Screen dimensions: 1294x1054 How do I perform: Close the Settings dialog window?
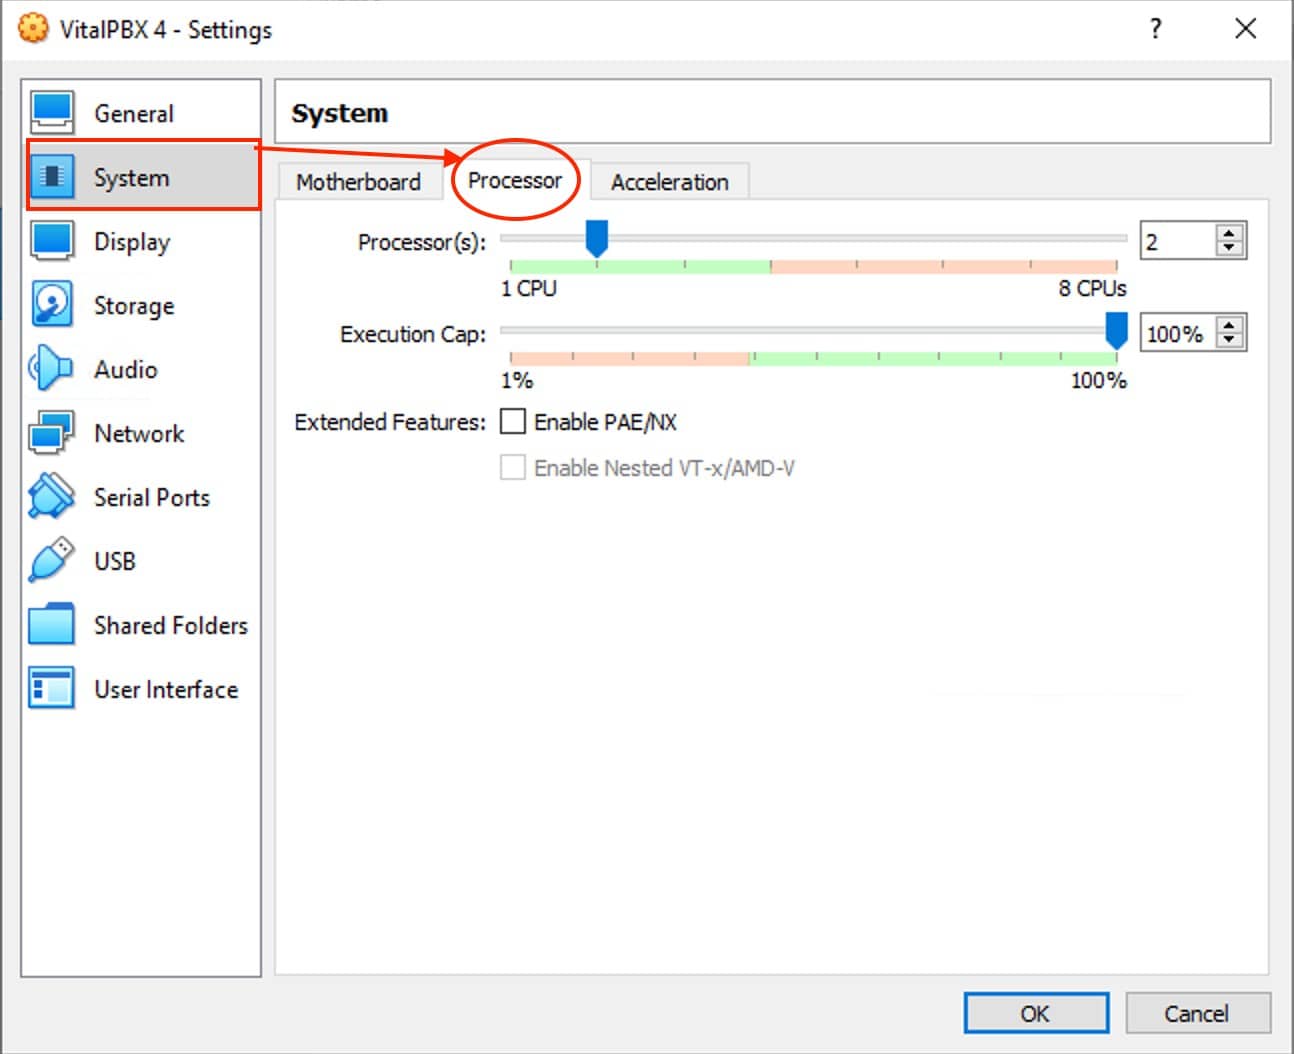pyautogui.click(x=1245, y=28)
